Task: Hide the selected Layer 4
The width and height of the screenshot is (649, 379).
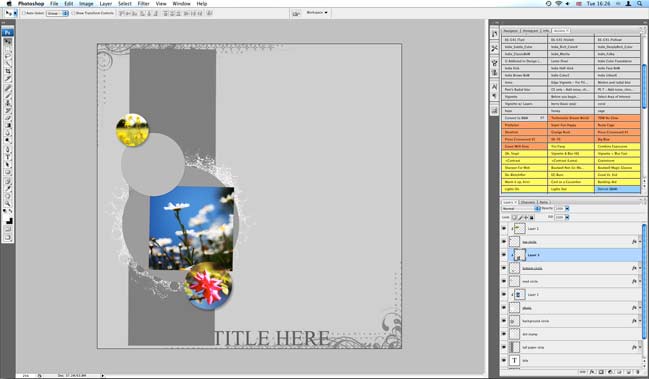Action: 504,255
